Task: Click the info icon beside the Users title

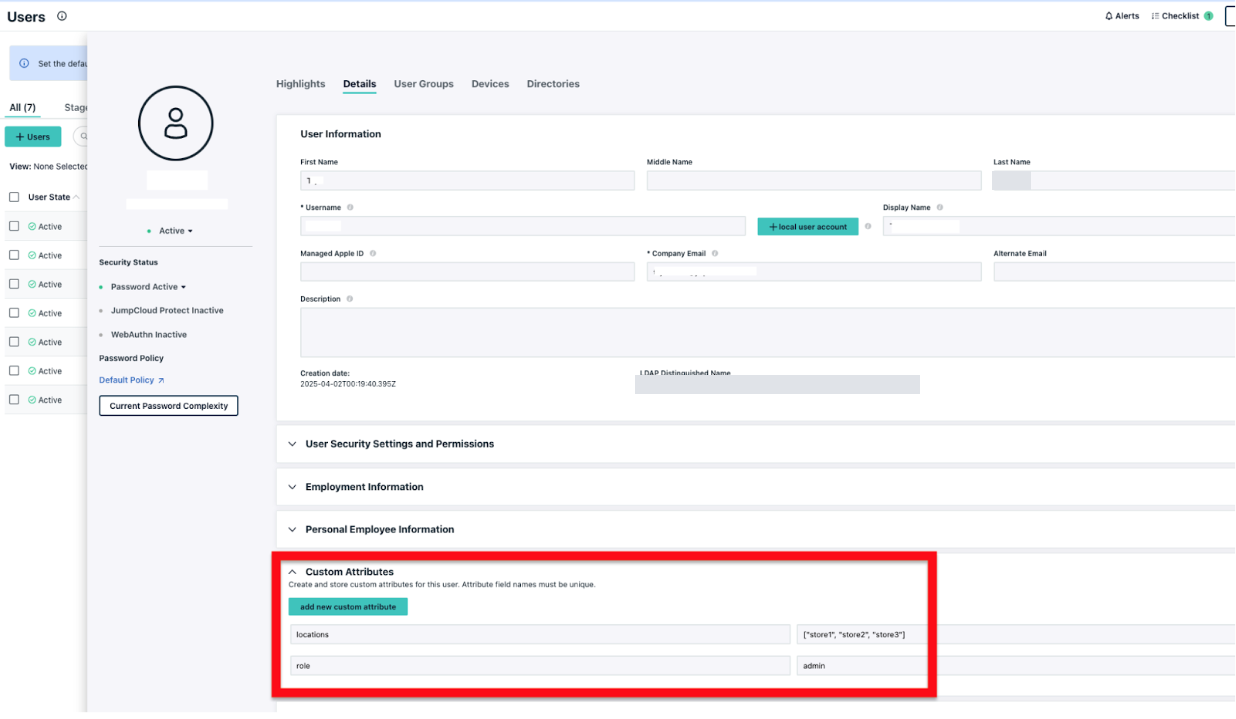Action: pyautogui.click(x=62, y=16)
